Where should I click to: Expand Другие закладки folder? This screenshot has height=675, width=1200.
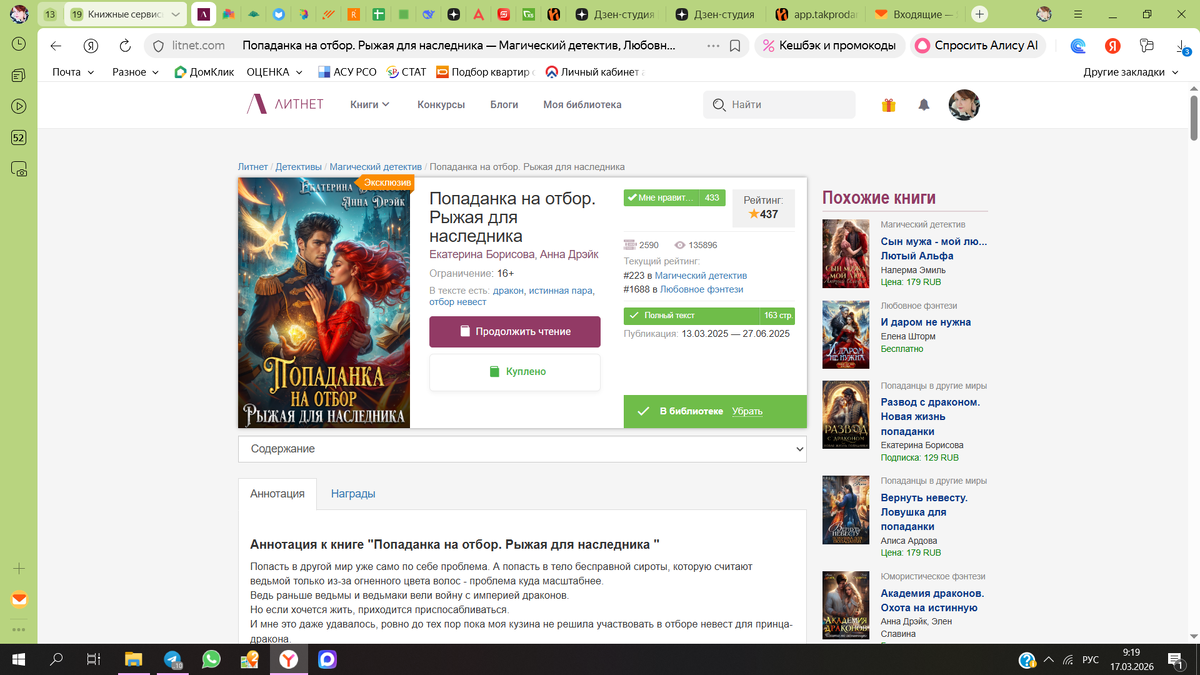(x=1131, y=72)
